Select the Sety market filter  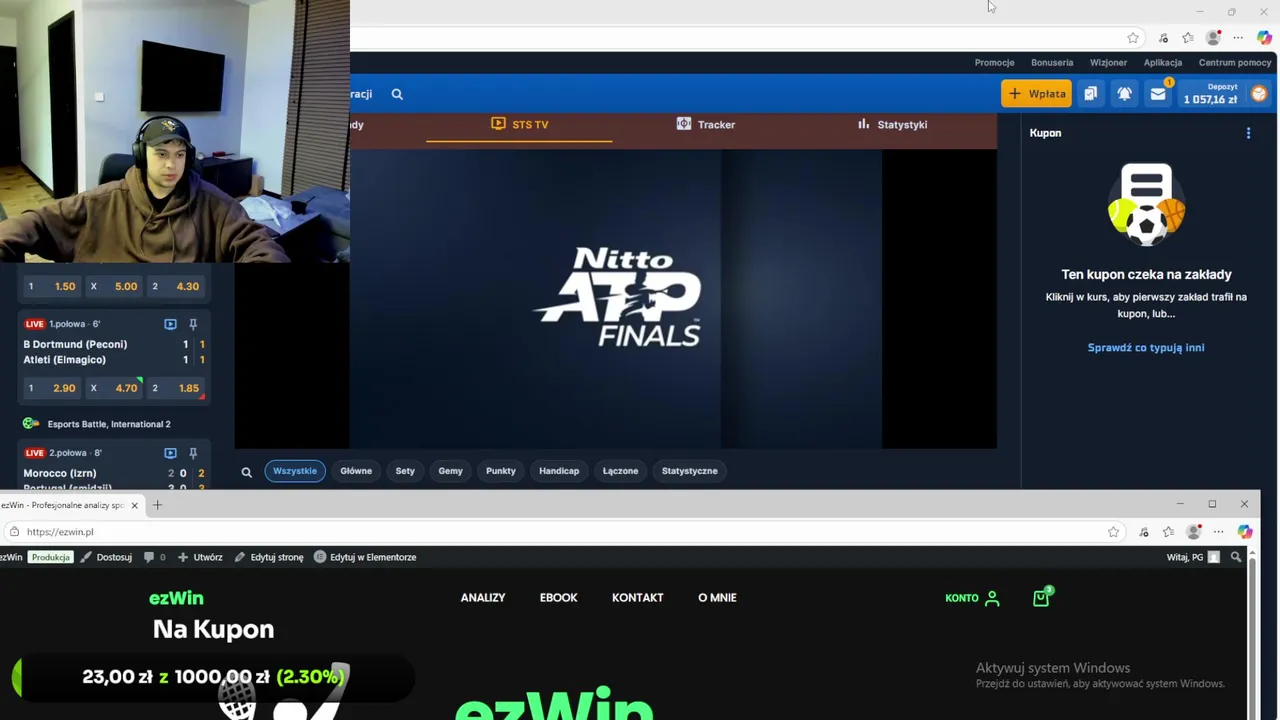[x=405, y=471]
